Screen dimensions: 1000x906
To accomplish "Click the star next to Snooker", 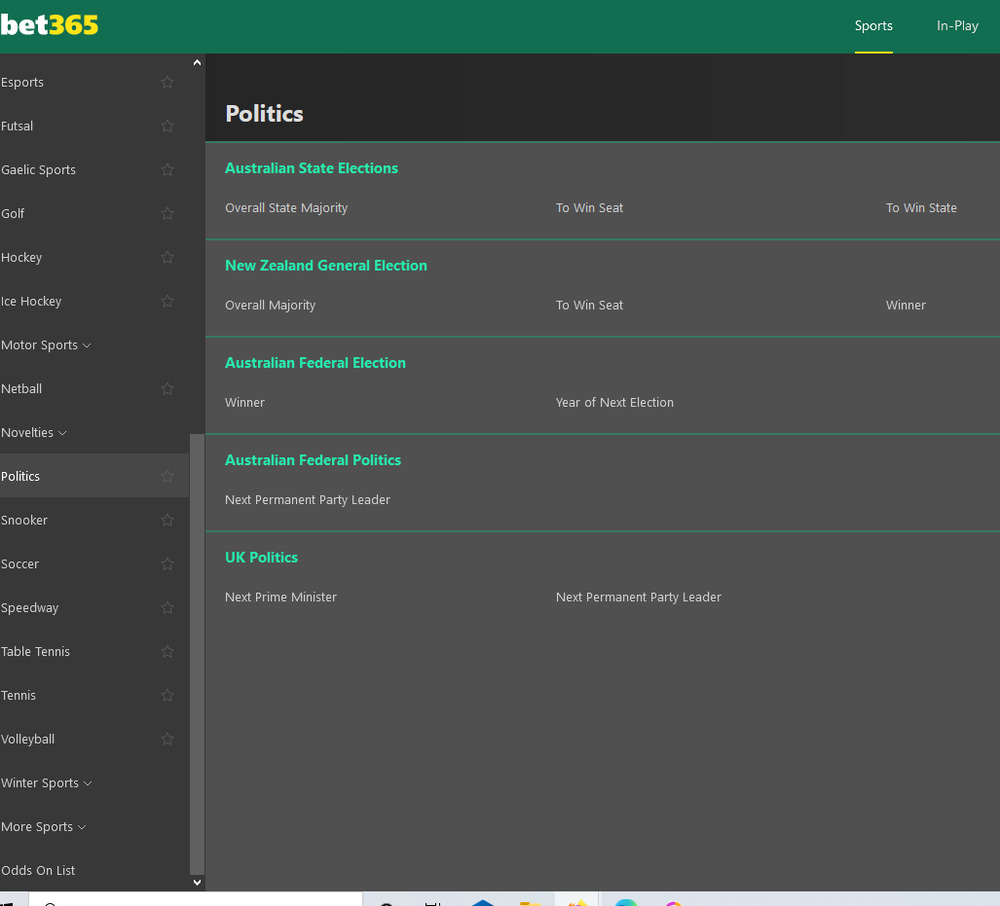I will (x=167, y=520).
